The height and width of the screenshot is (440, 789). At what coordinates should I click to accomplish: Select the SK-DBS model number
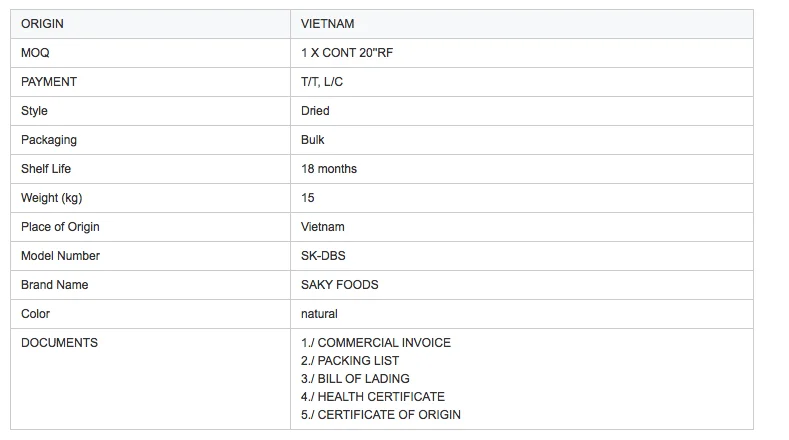pos(323,256)
